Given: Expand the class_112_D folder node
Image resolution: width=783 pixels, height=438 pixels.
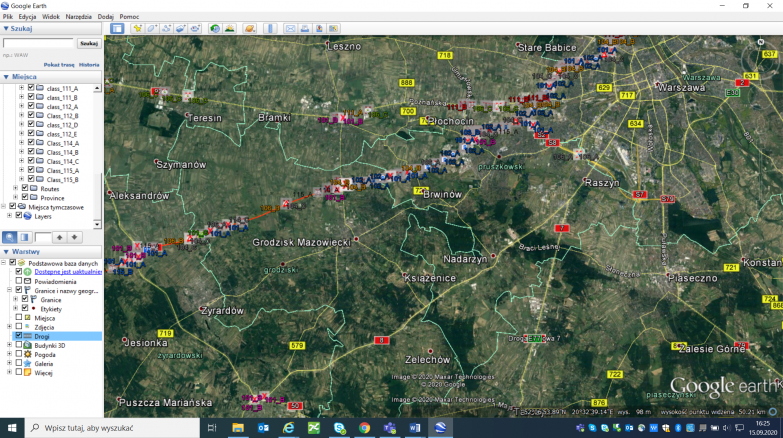Looking at the screenshot, I should click(21, 124).
